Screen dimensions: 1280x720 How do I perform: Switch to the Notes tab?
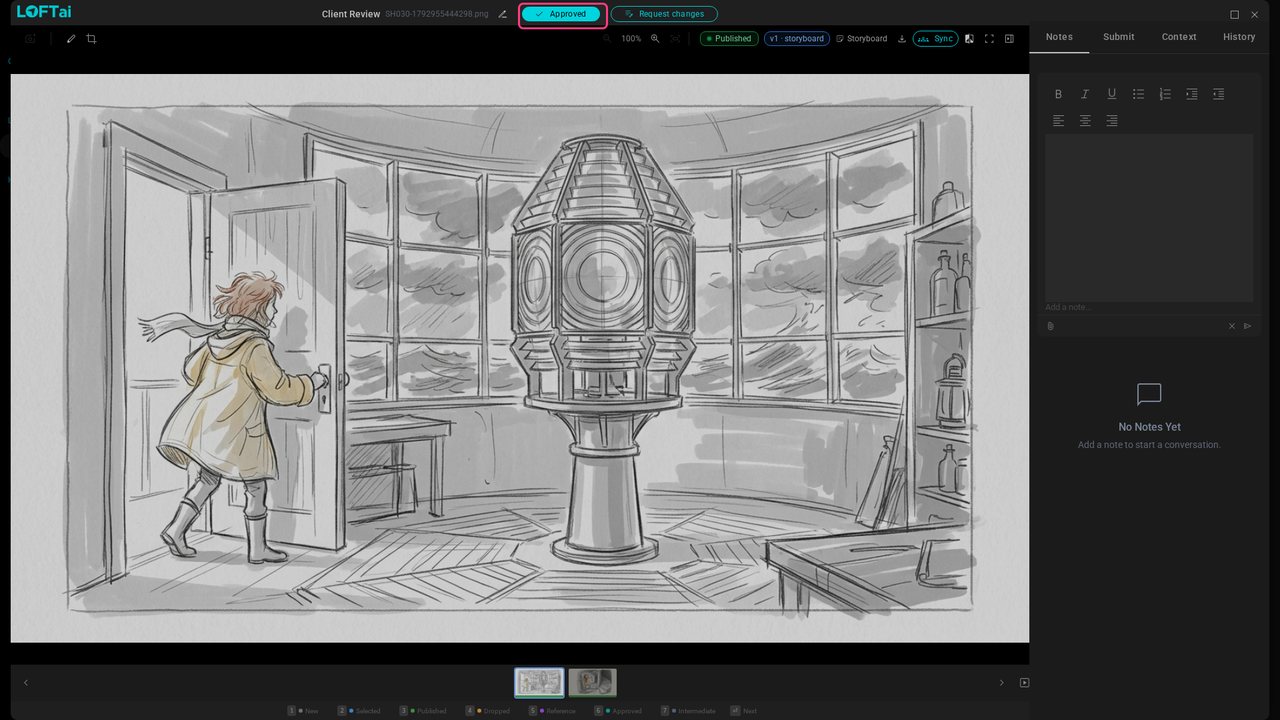[x=1059, y=37]
